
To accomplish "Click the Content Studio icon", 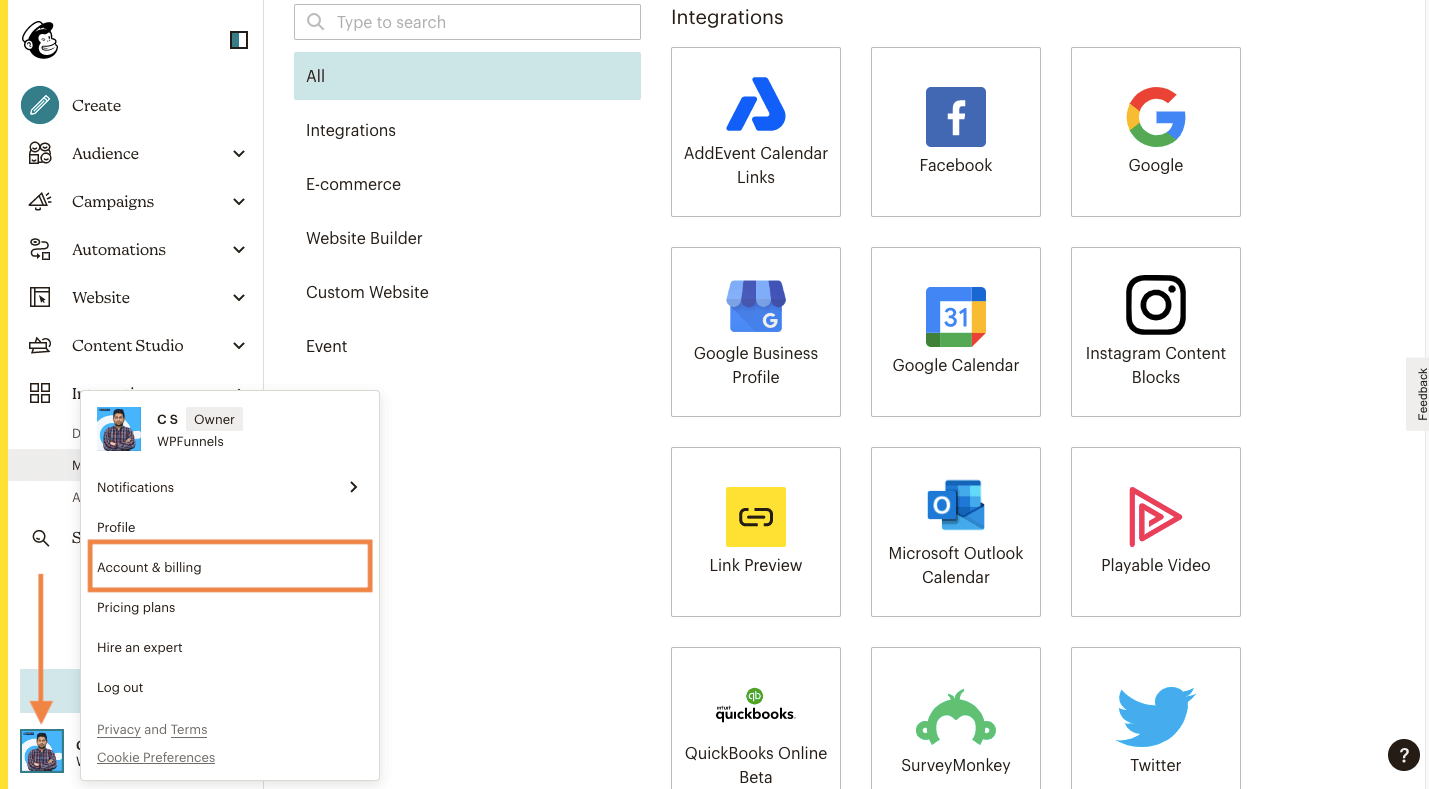I will tap(40, 345).
